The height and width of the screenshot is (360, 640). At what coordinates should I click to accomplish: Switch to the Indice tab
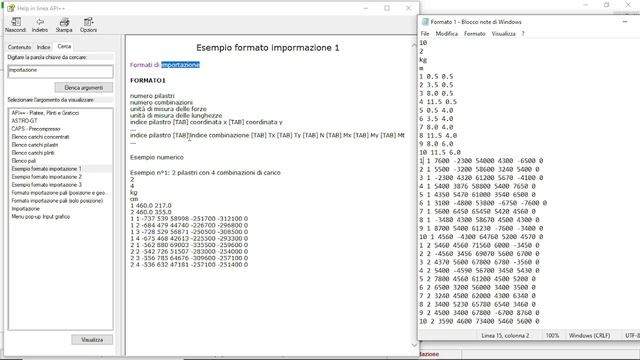pyautogui.click(x=43, y=47)
